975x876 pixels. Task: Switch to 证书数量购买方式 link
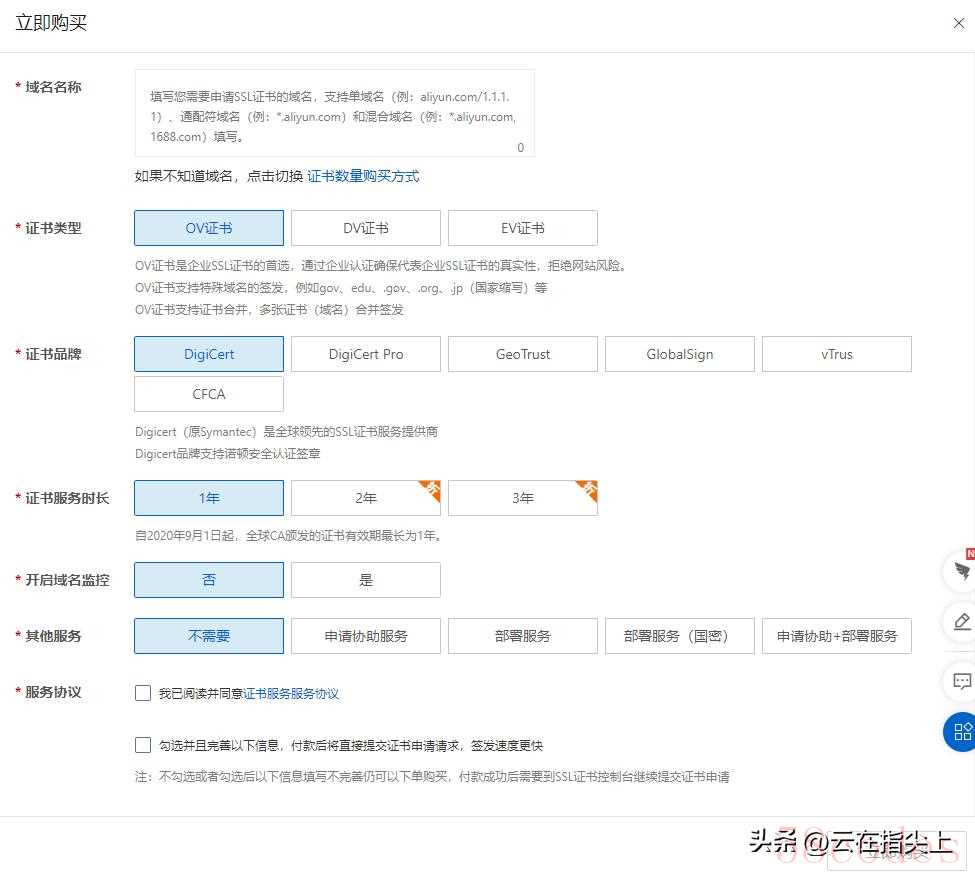(363, 176)
